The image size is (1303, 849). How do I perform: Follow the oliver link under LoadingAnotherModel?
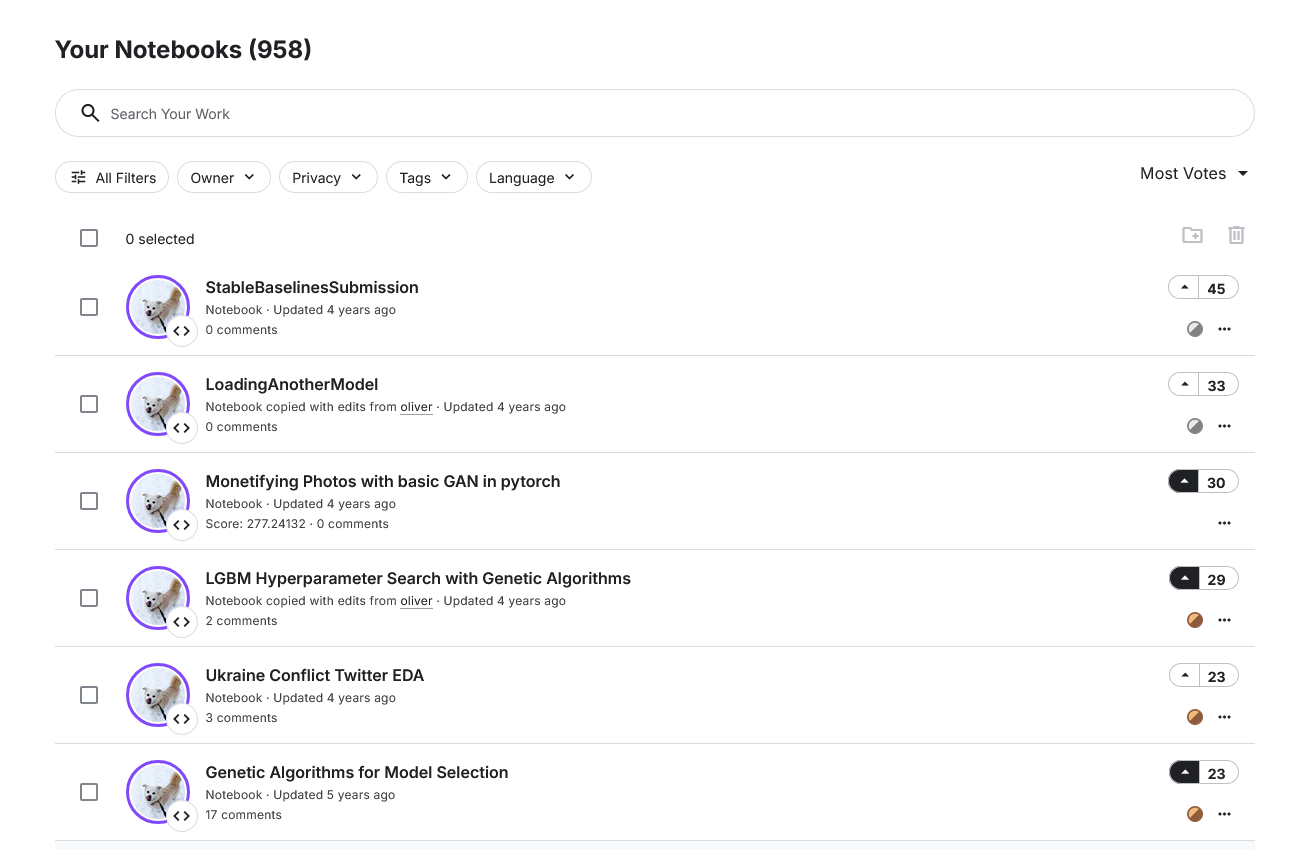pos(417,407)
